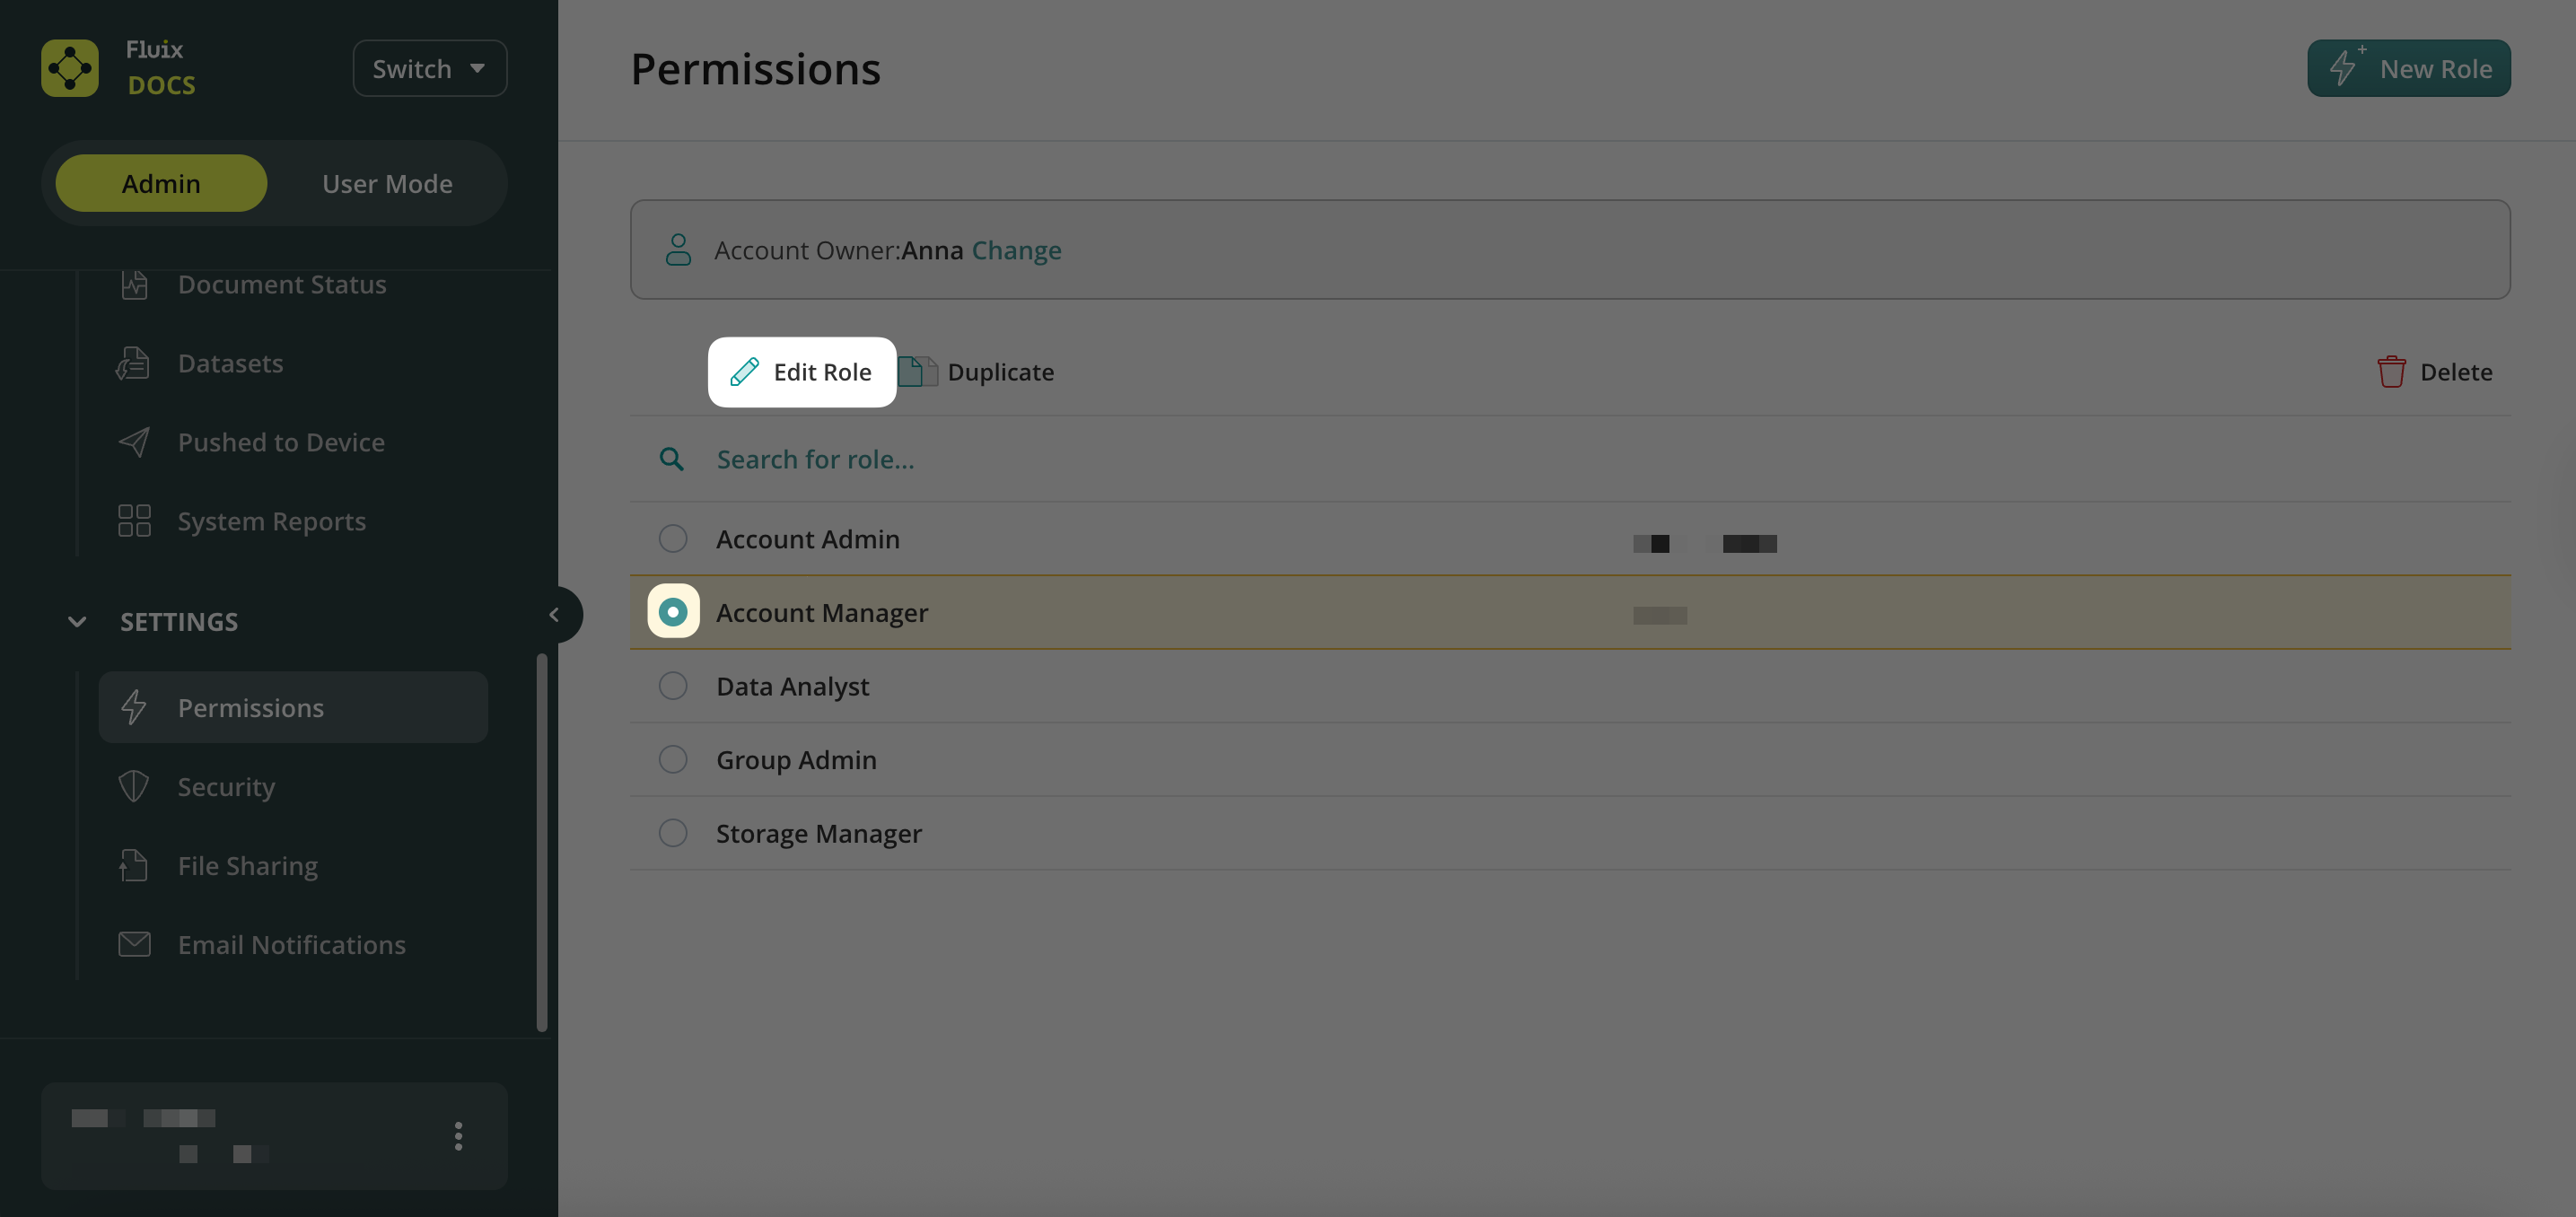Image resolution: width=2576 pixels, height=1217 pixels.
Task: Click the Edit Role pencil icon
Action: click(744, 372)
